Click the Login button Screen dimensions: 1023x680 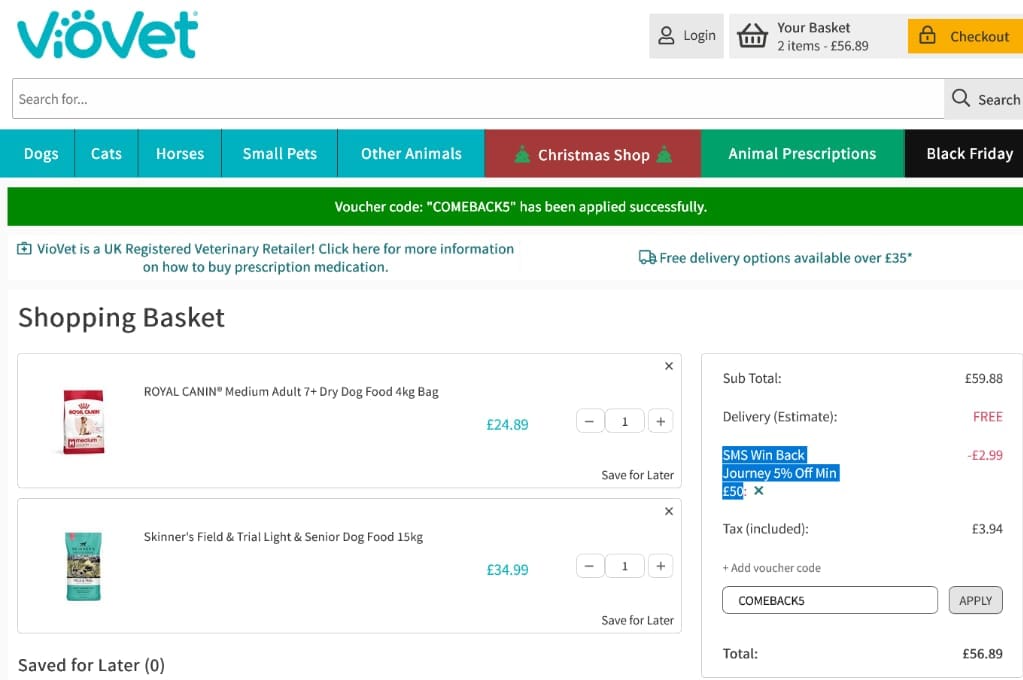pyautogui.click(x=686, y=36)
